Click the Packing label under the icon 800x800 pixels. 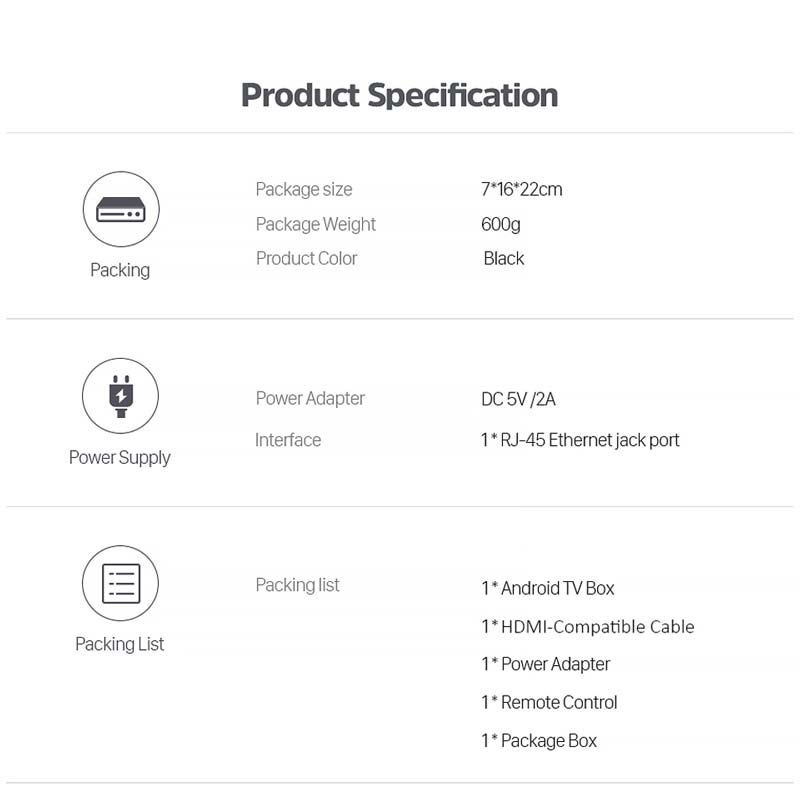coord(120,270)
